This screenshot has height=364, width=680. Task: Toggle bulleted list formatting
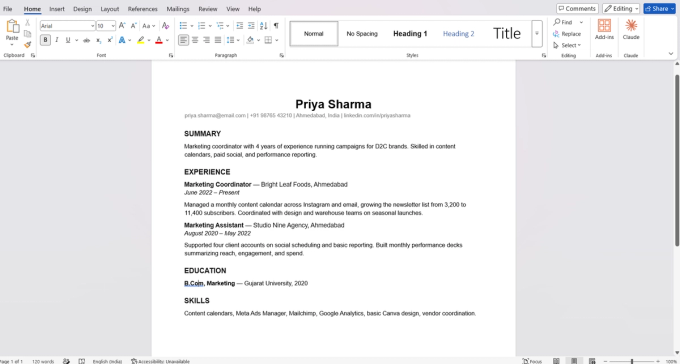point(183,26)
